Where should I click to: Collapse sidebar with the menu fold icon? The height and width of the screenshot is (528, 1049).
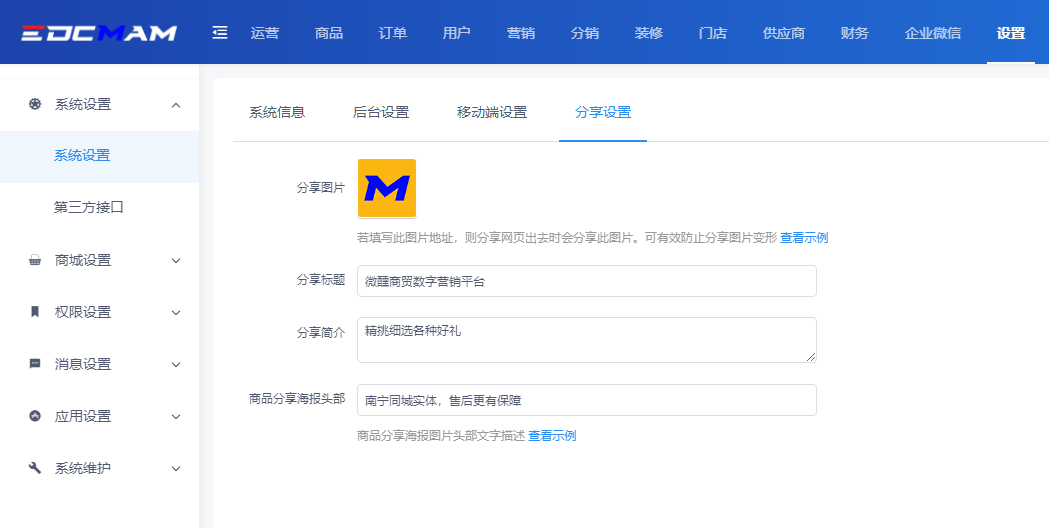click(220, 33)
